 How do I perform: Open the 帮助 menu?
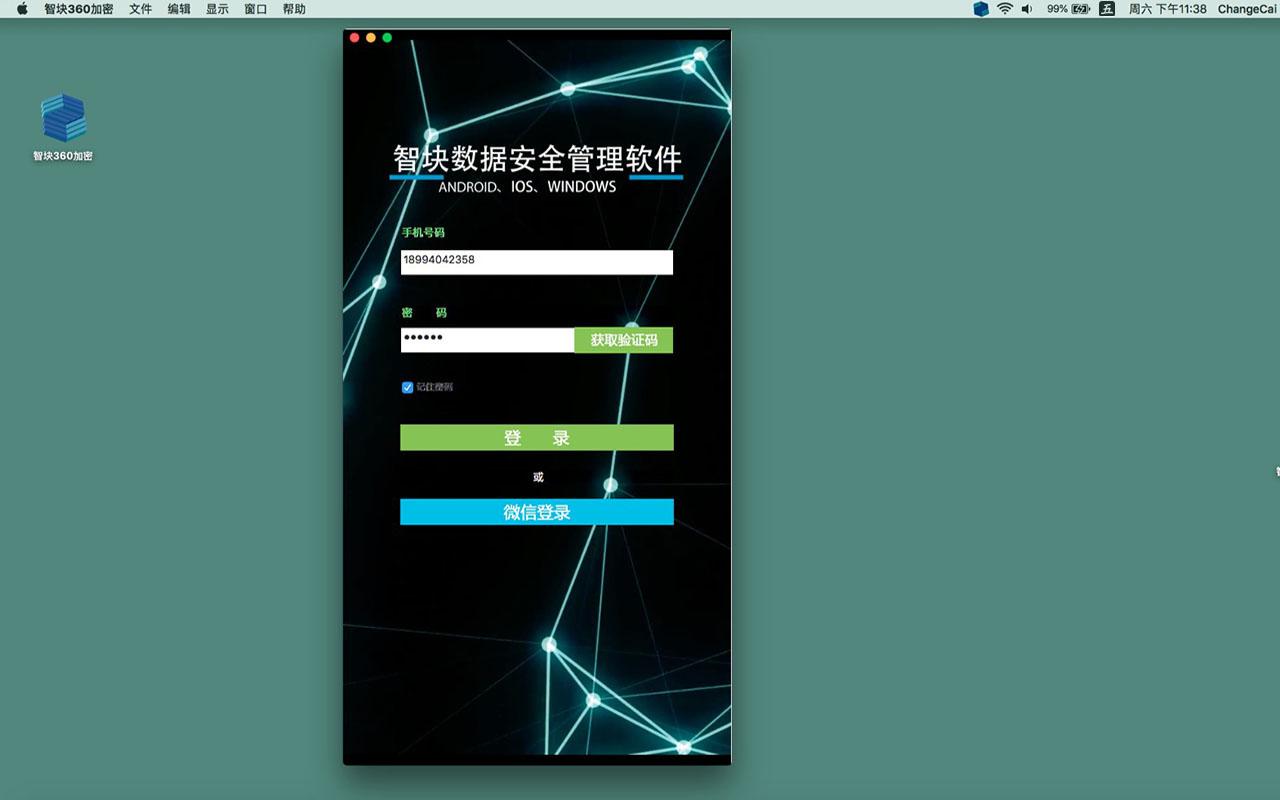(294, 9)
